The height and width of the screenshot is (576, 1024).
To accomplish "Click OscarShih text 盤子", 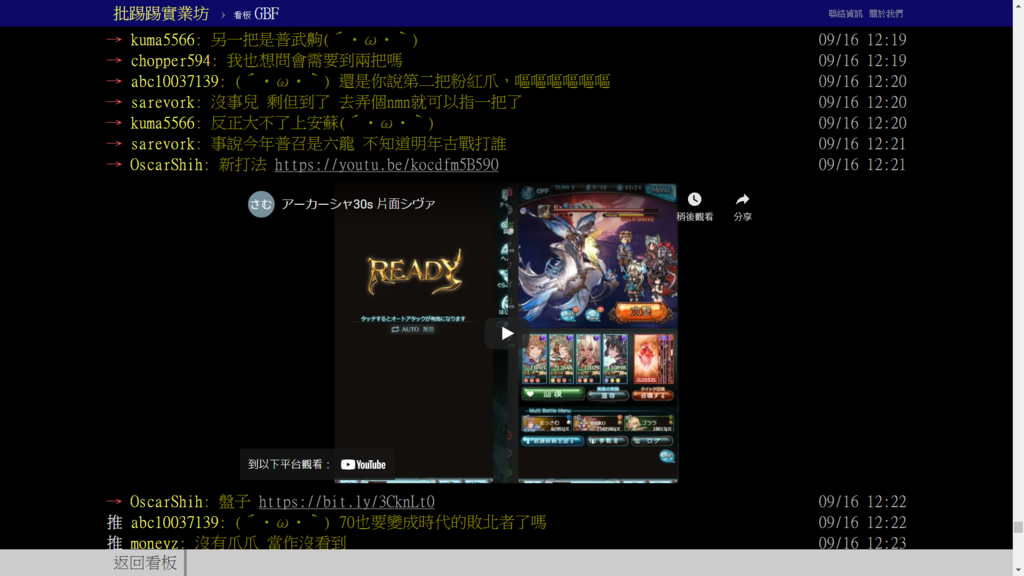I will point(234,502).
